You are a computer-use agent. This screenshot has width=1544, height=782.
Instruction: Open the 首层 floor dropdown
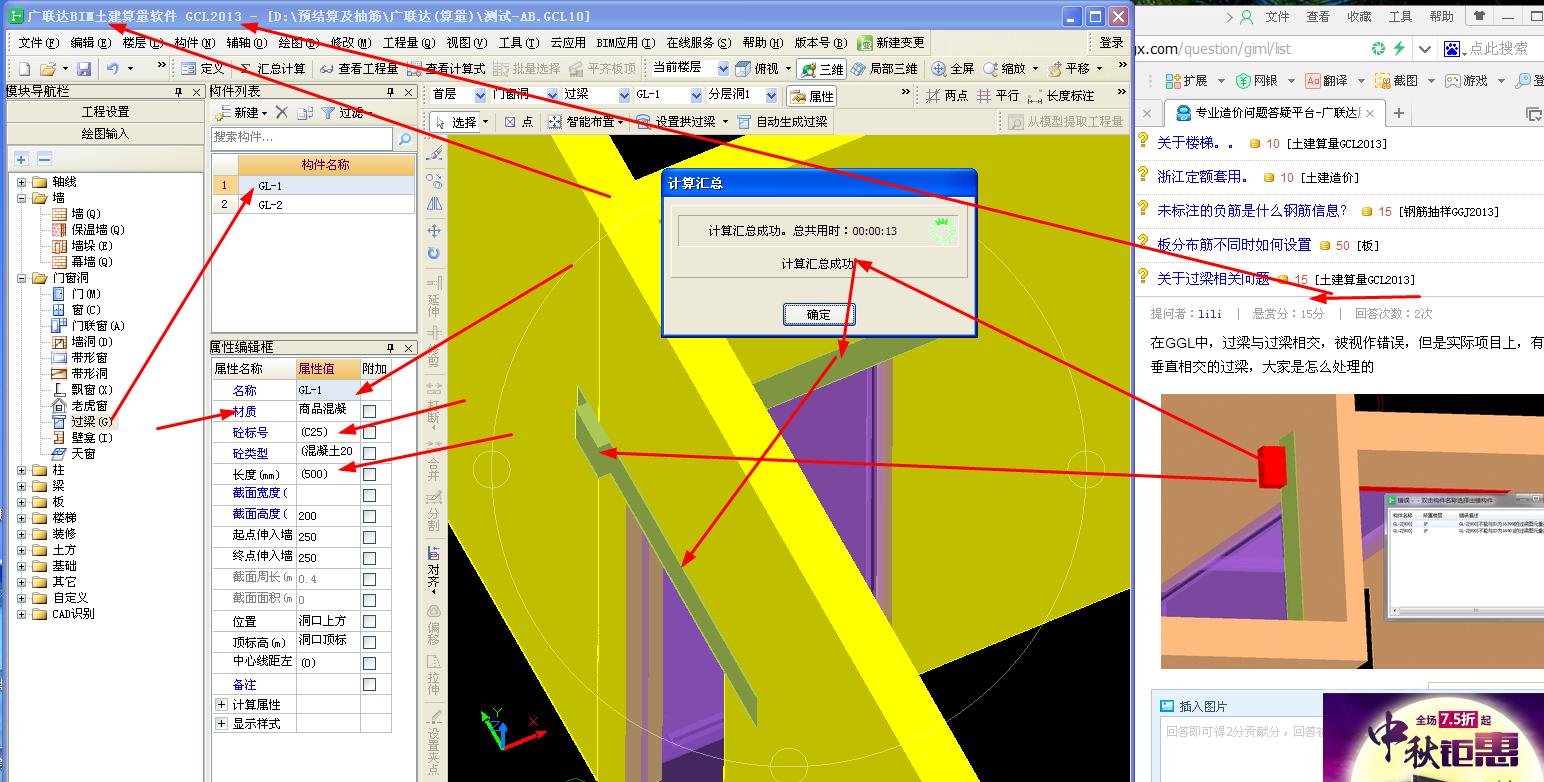tap(480, 95)
